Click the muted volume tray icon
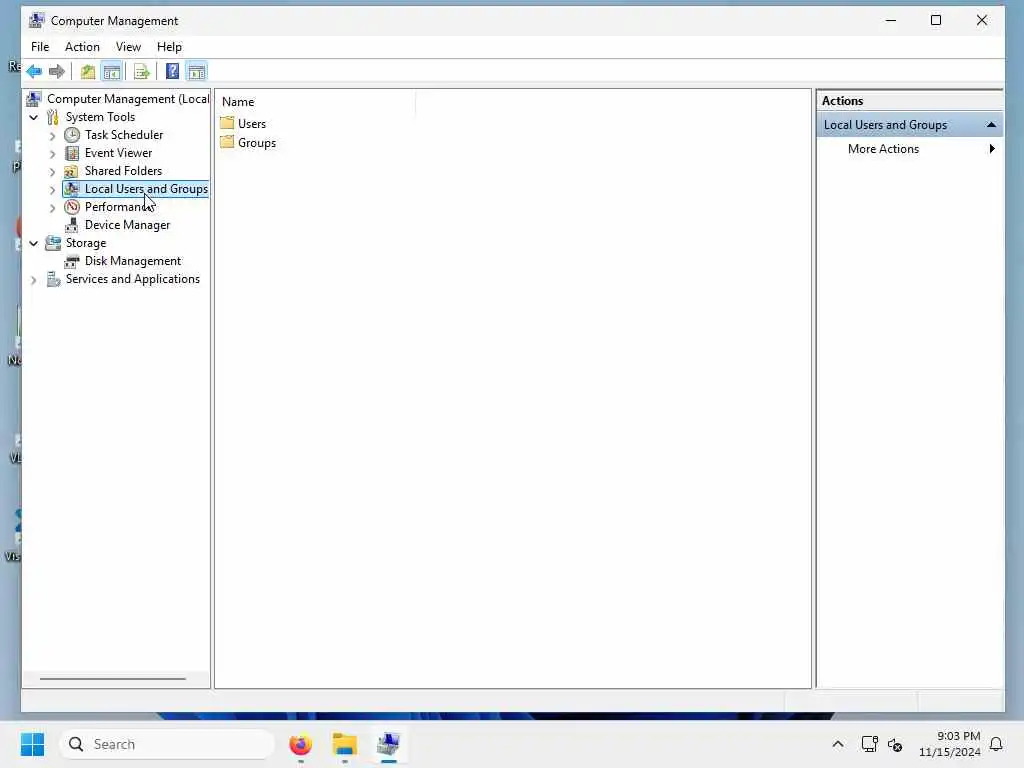 click(x=895, y=744)
